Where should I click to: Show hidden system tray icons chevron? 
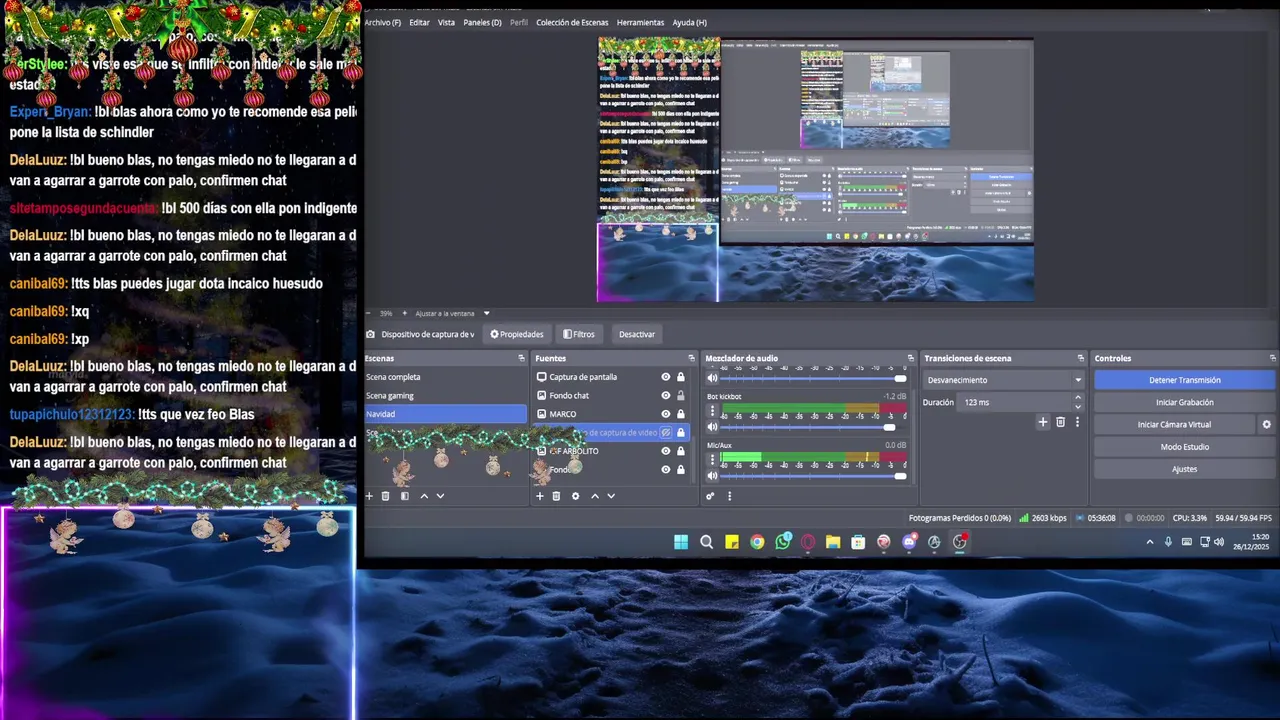(x=1150, y=542)
